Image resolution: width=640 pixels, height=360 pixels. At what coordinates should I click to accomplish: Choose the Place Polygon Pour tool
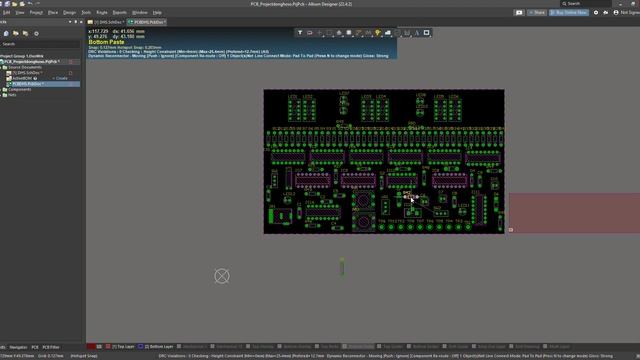[388, 33]
